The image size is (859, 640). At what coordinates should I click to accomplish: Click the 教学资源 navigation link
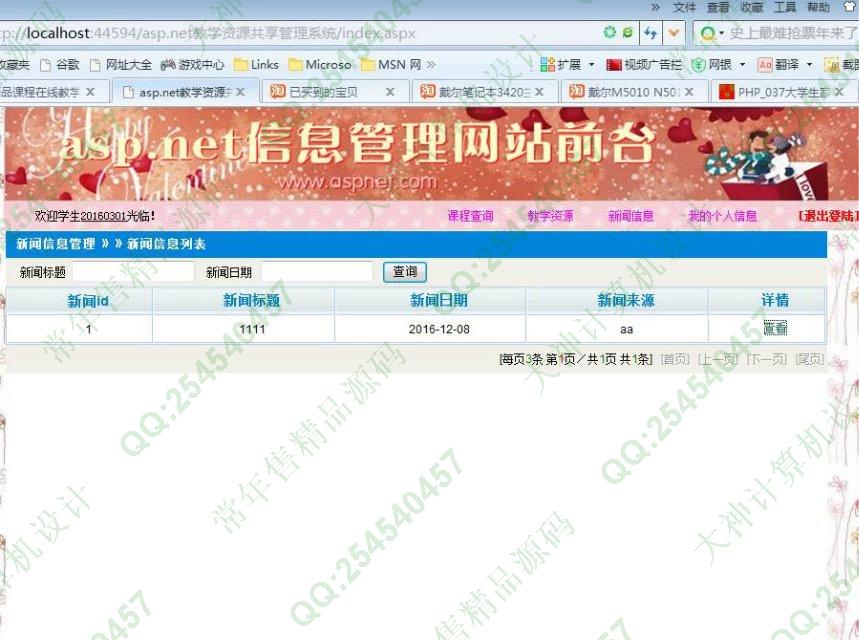pyautogui.click(x=550, y=216)
